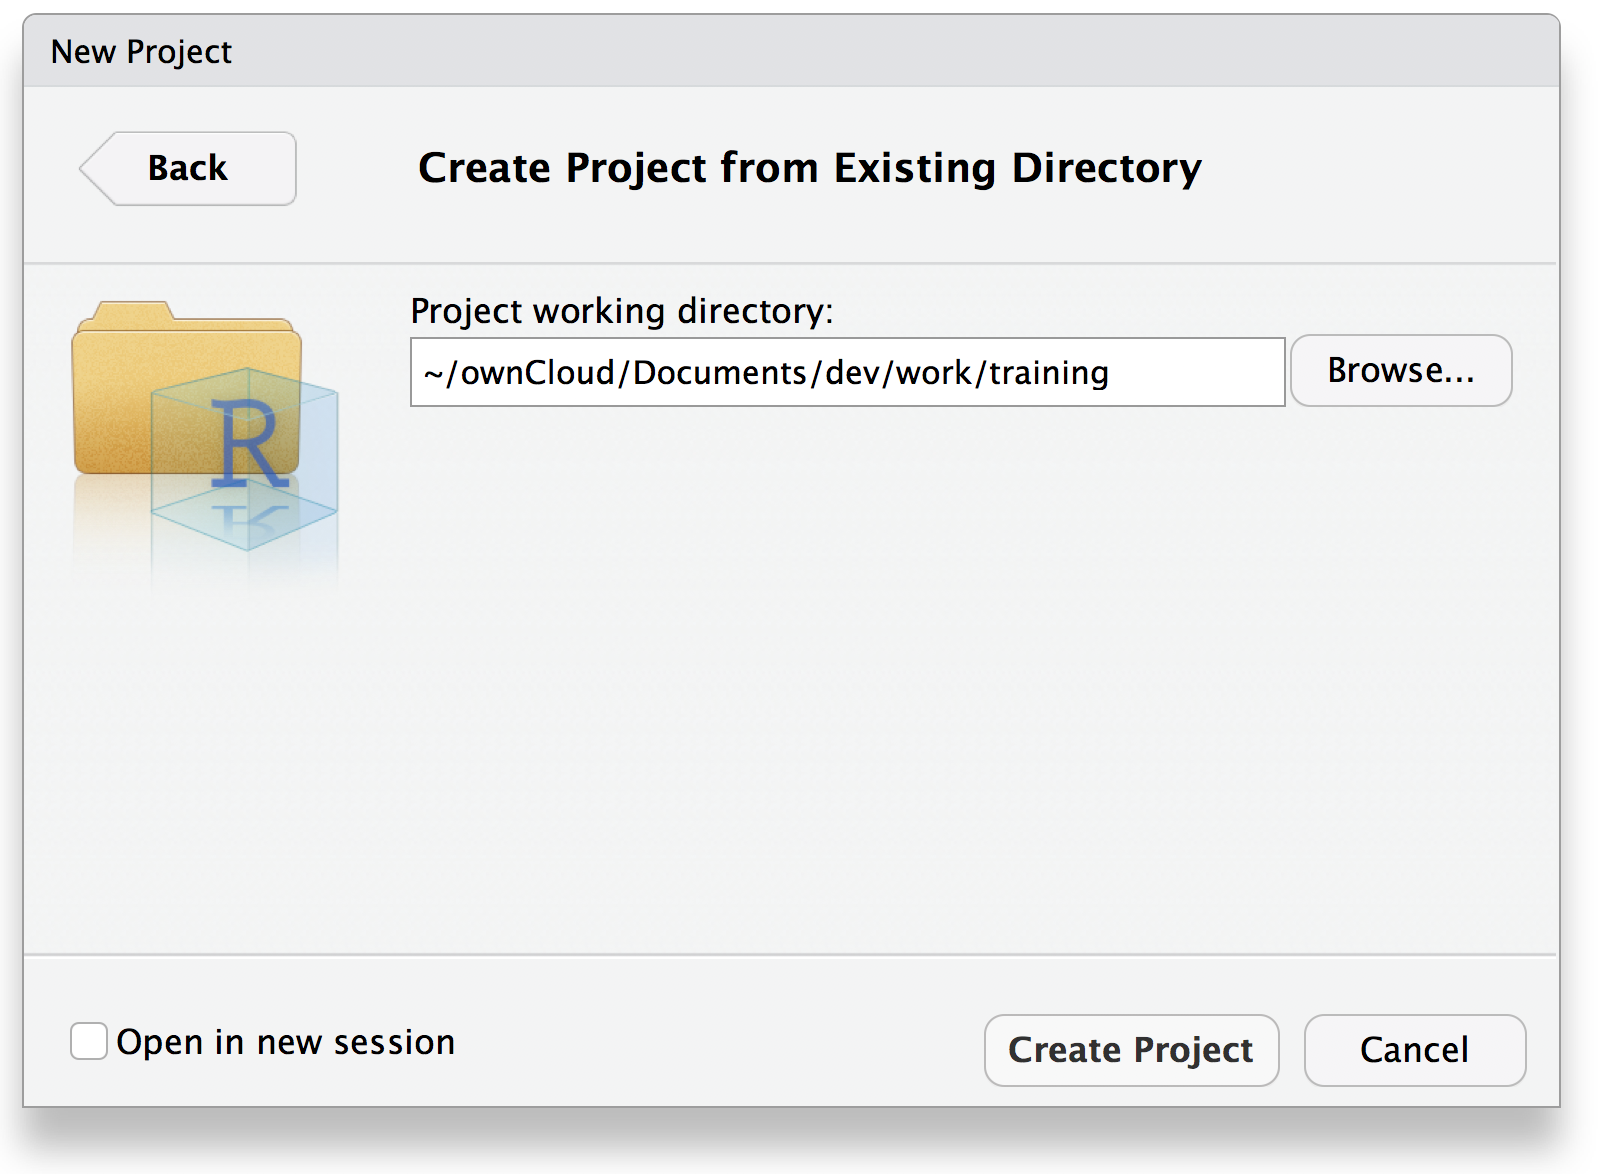The image size is (1602, 1174).
Task: Go back using the Back button
Action: pyautogui.click(x=188, y=168)
